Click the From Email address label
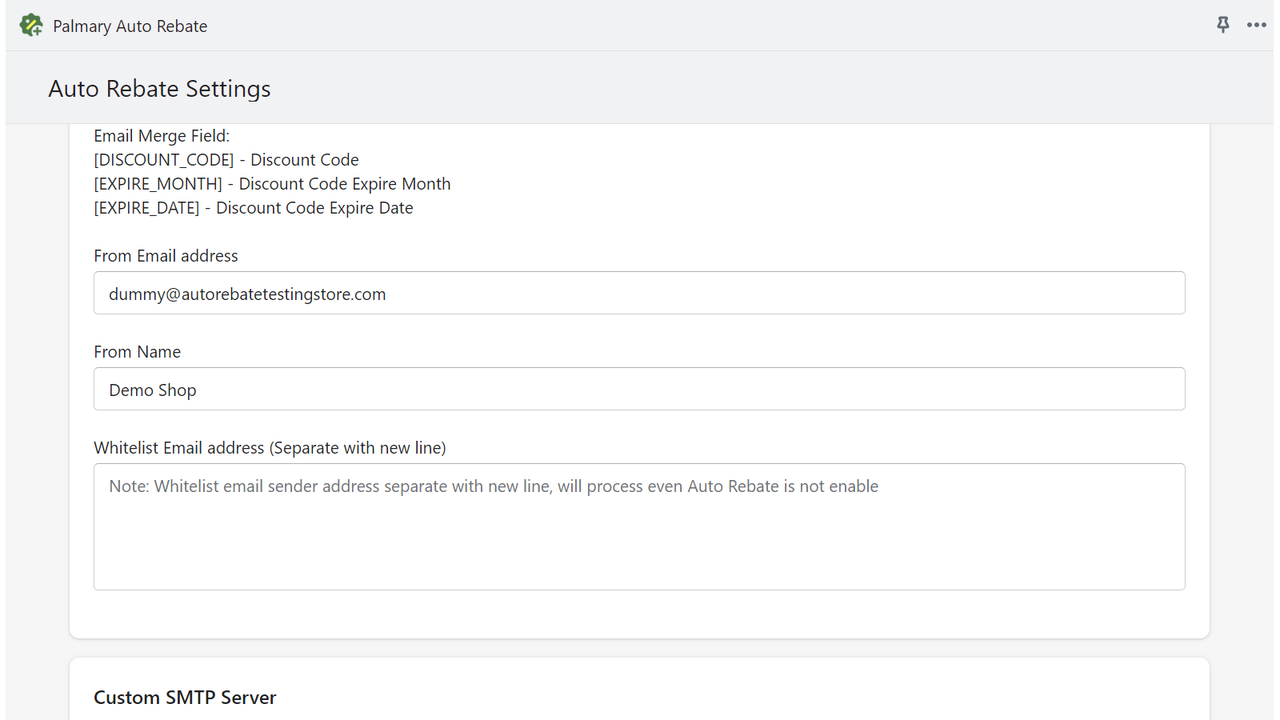1280x720 pixels. (x=166, y=256)
